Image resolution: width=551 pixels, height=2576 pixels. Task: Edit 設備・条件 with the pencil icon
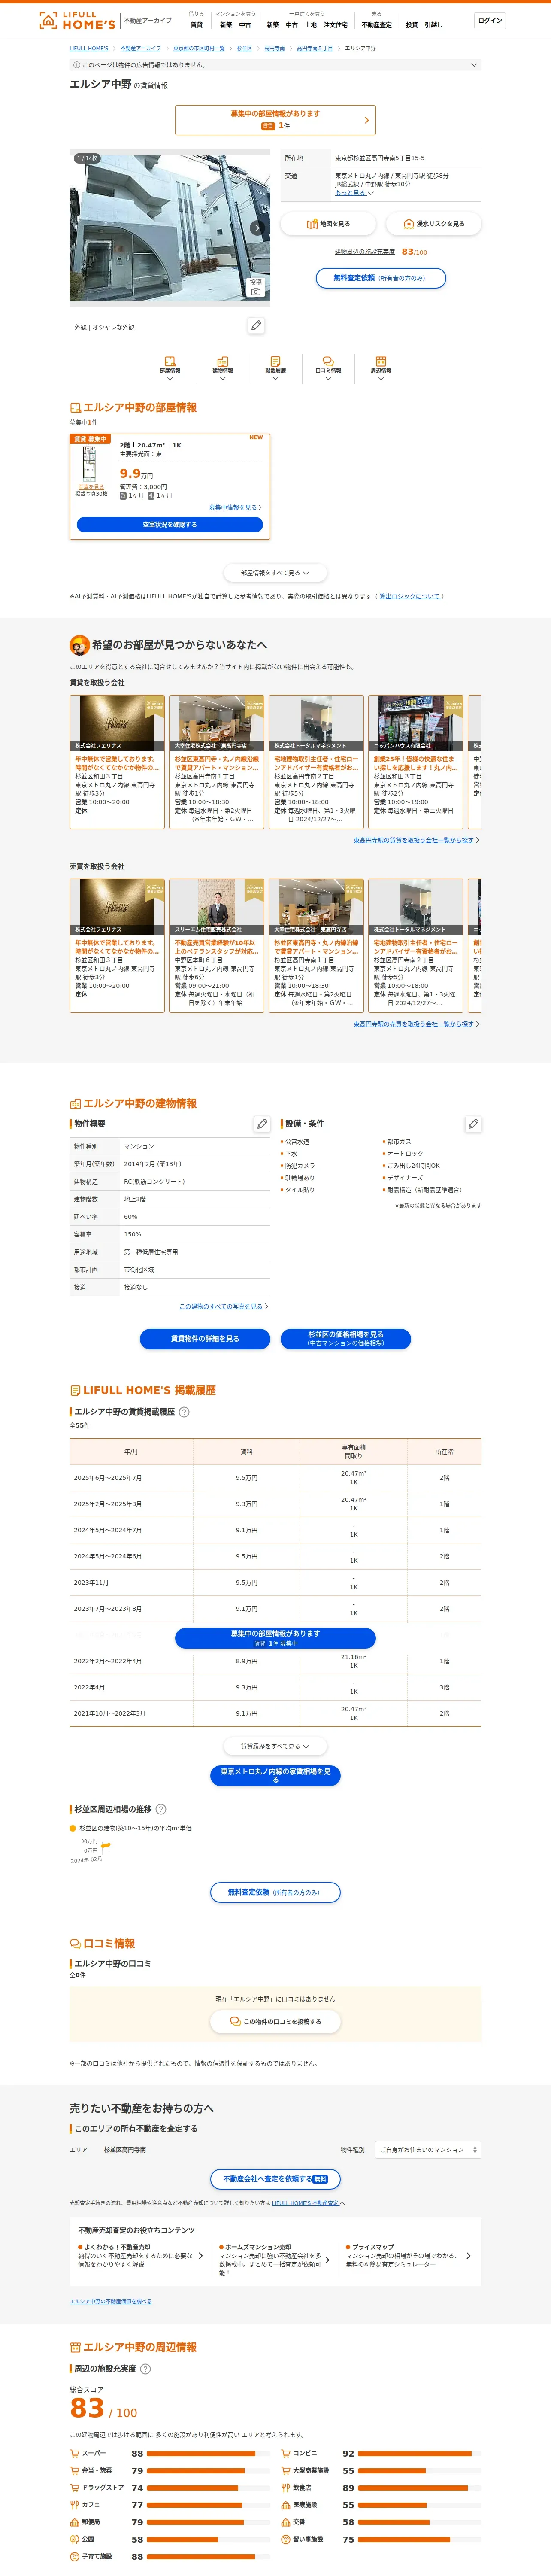(473, 1124)
